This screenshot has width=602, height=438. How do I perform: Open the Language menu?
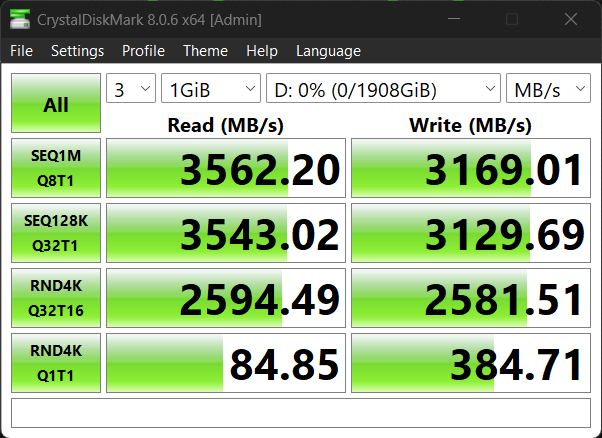pos(328,51)
